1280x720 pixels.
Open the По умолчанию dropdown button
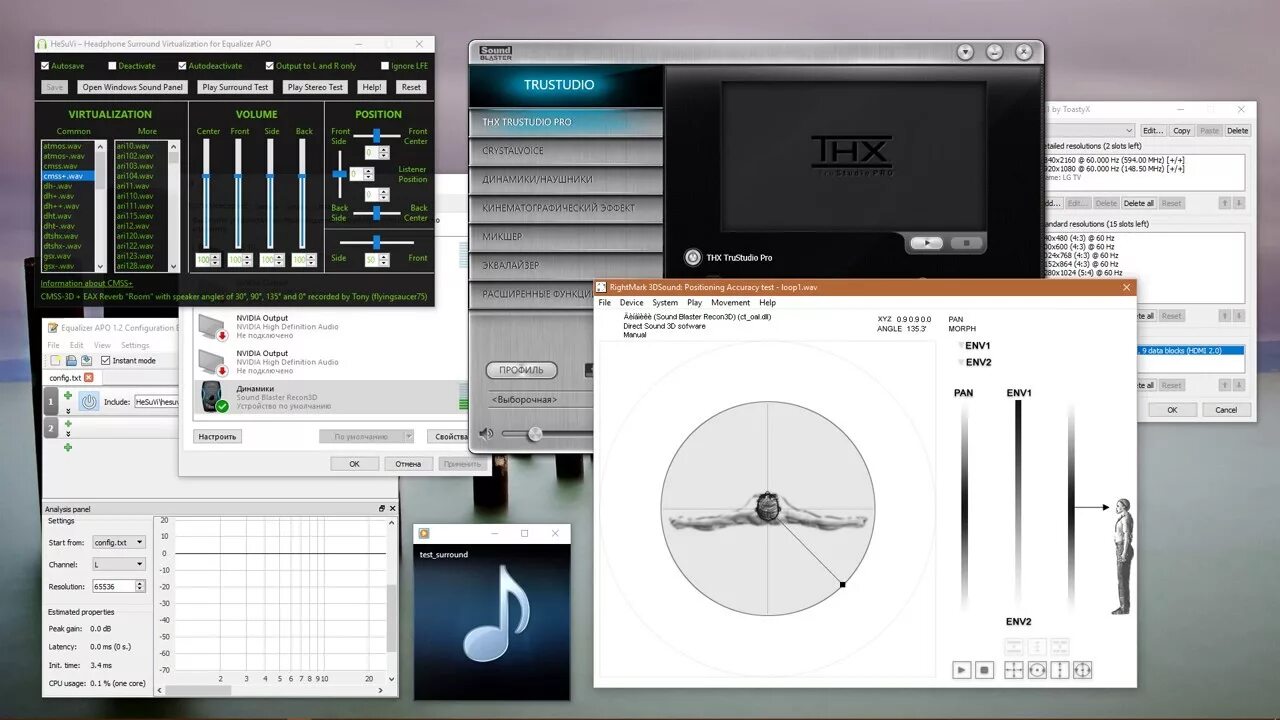tap(408, 436)
